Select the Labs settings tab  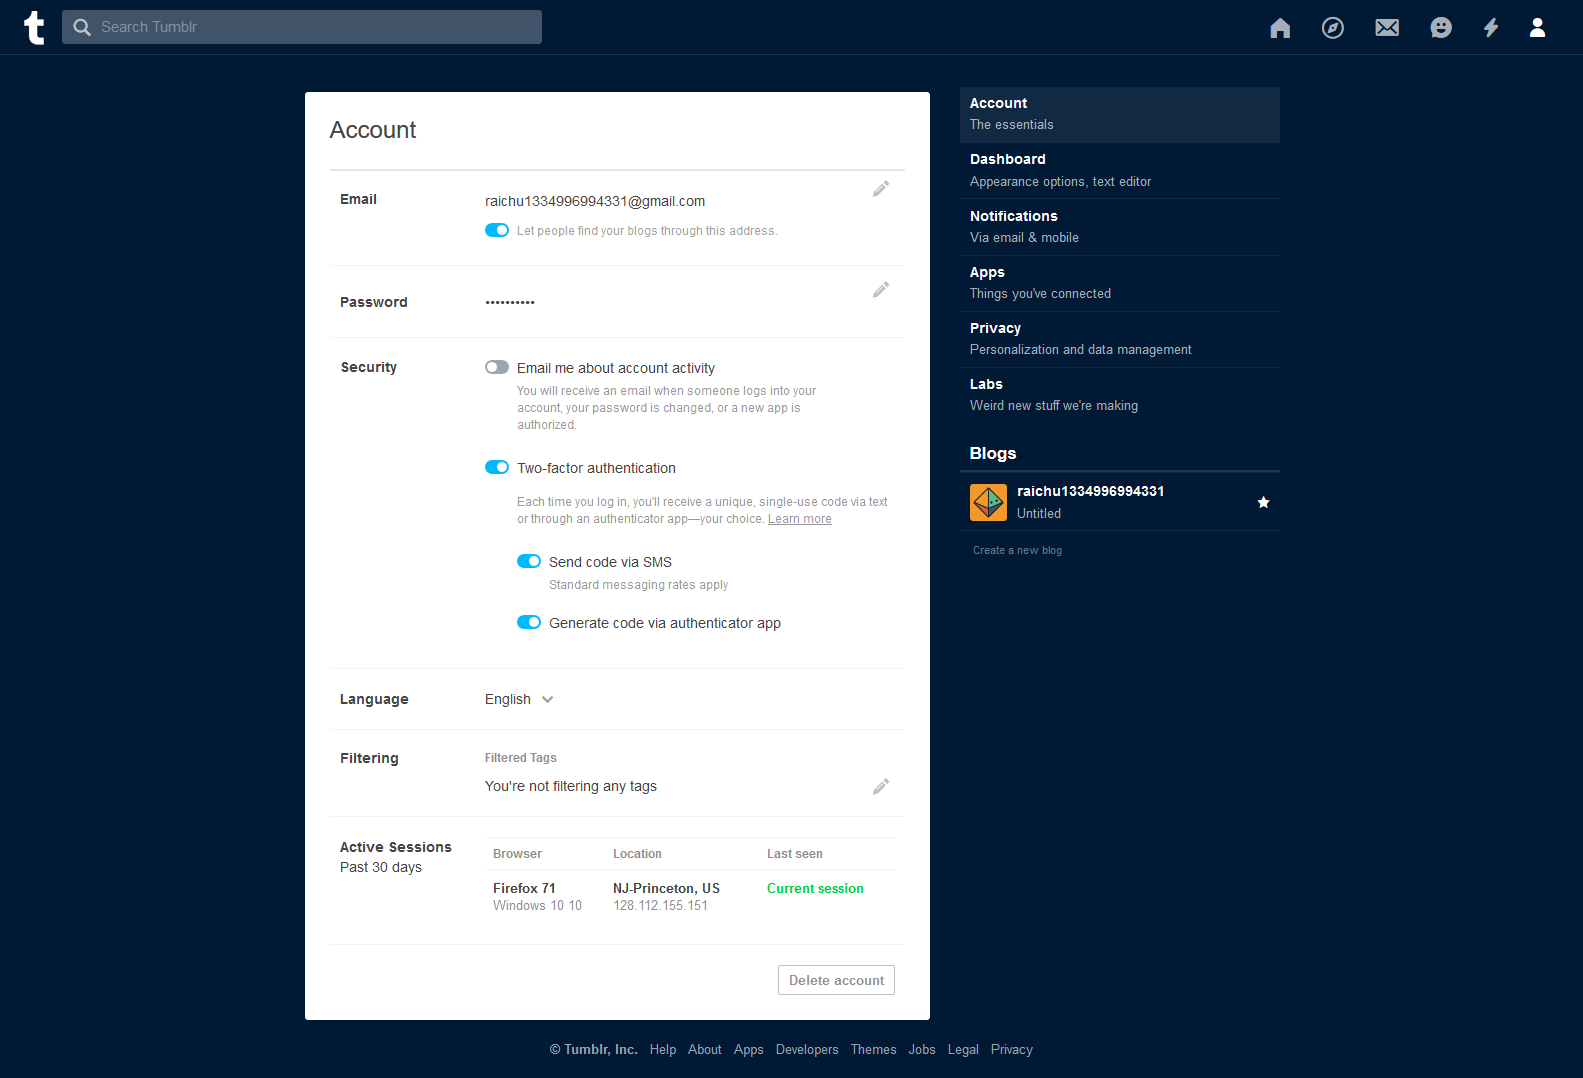tap(1120, 395)
